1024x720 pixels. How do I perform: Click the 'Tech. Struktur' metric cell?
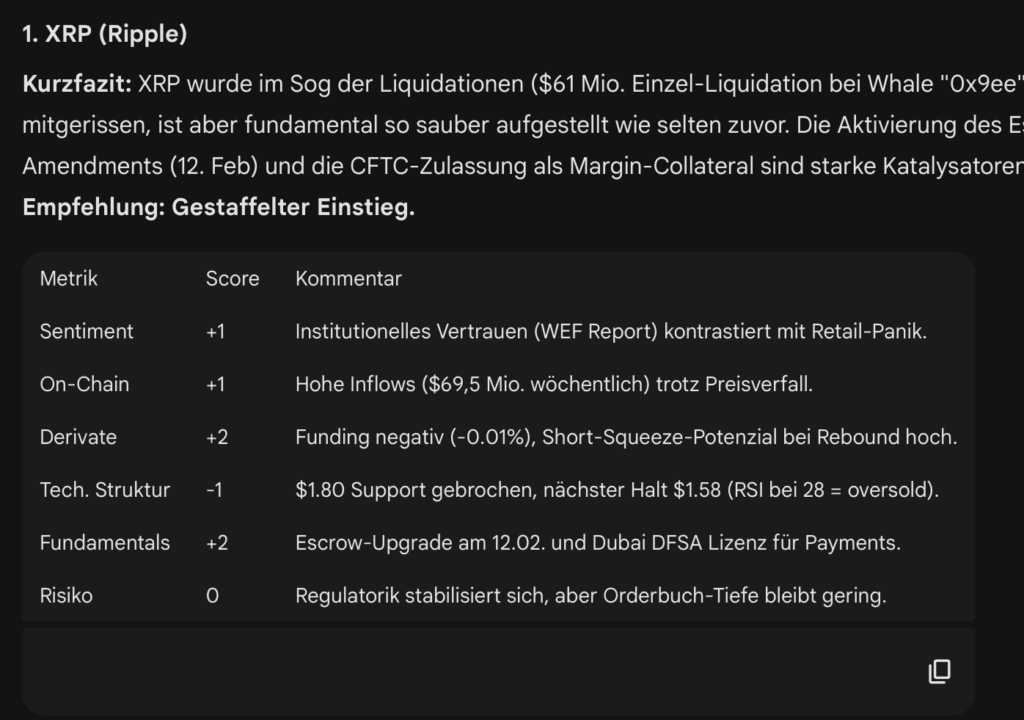pyautogui.click(x=104, y=491)
